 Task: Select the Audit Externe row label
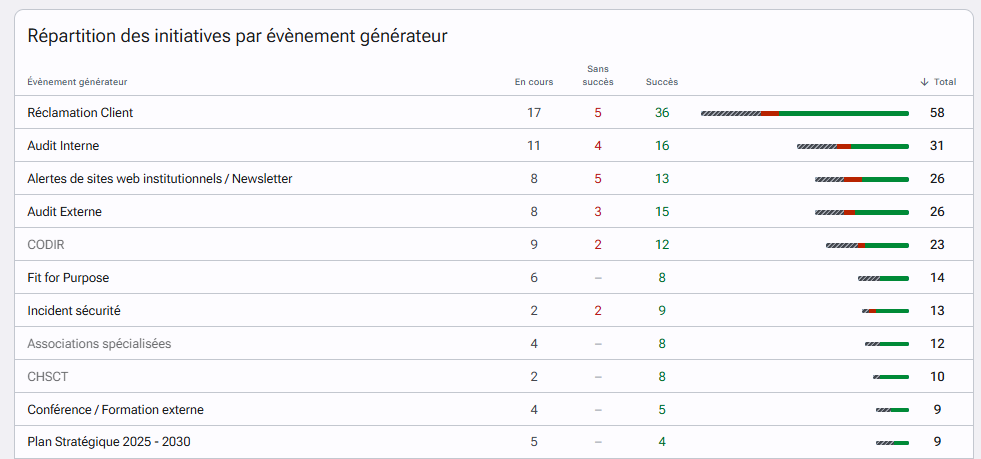coord(64,212)
